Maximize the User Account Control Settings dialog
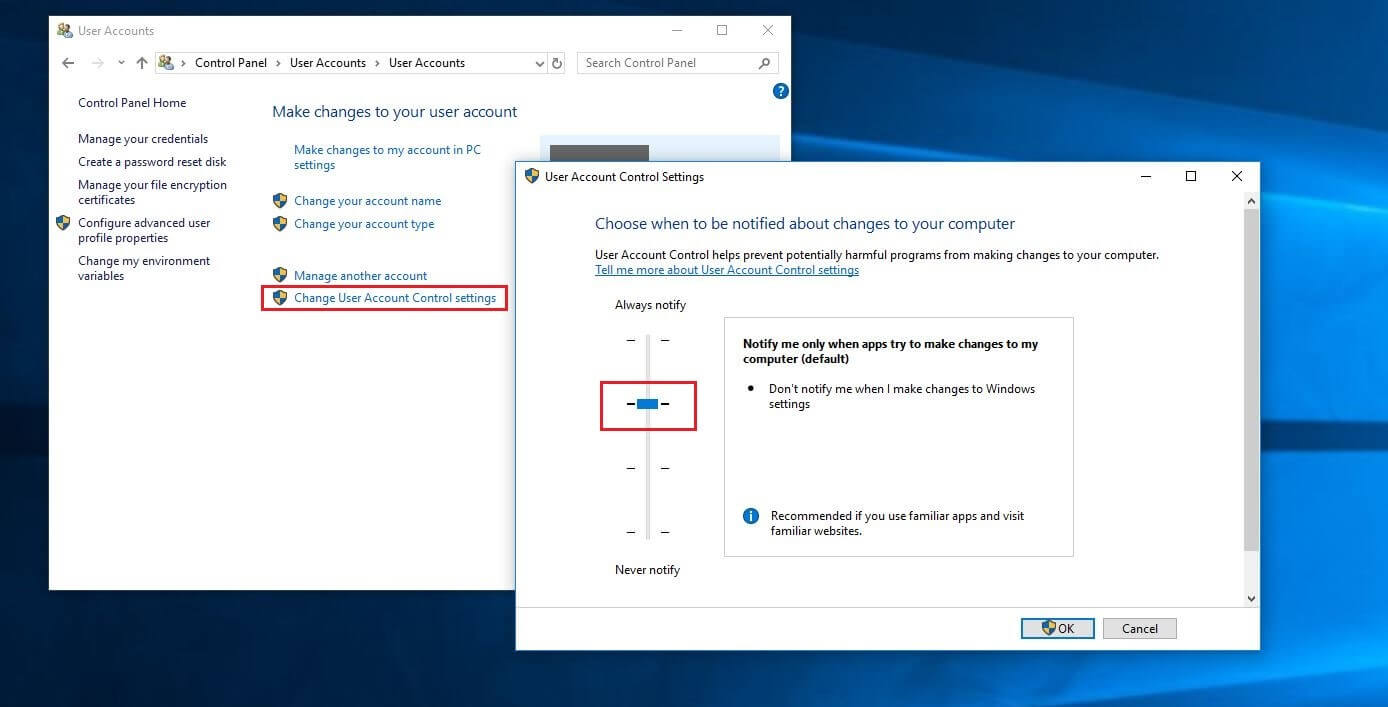The width and height of the screenshot is (1388, 707). pyautogui.click(x=1191, y=176)
